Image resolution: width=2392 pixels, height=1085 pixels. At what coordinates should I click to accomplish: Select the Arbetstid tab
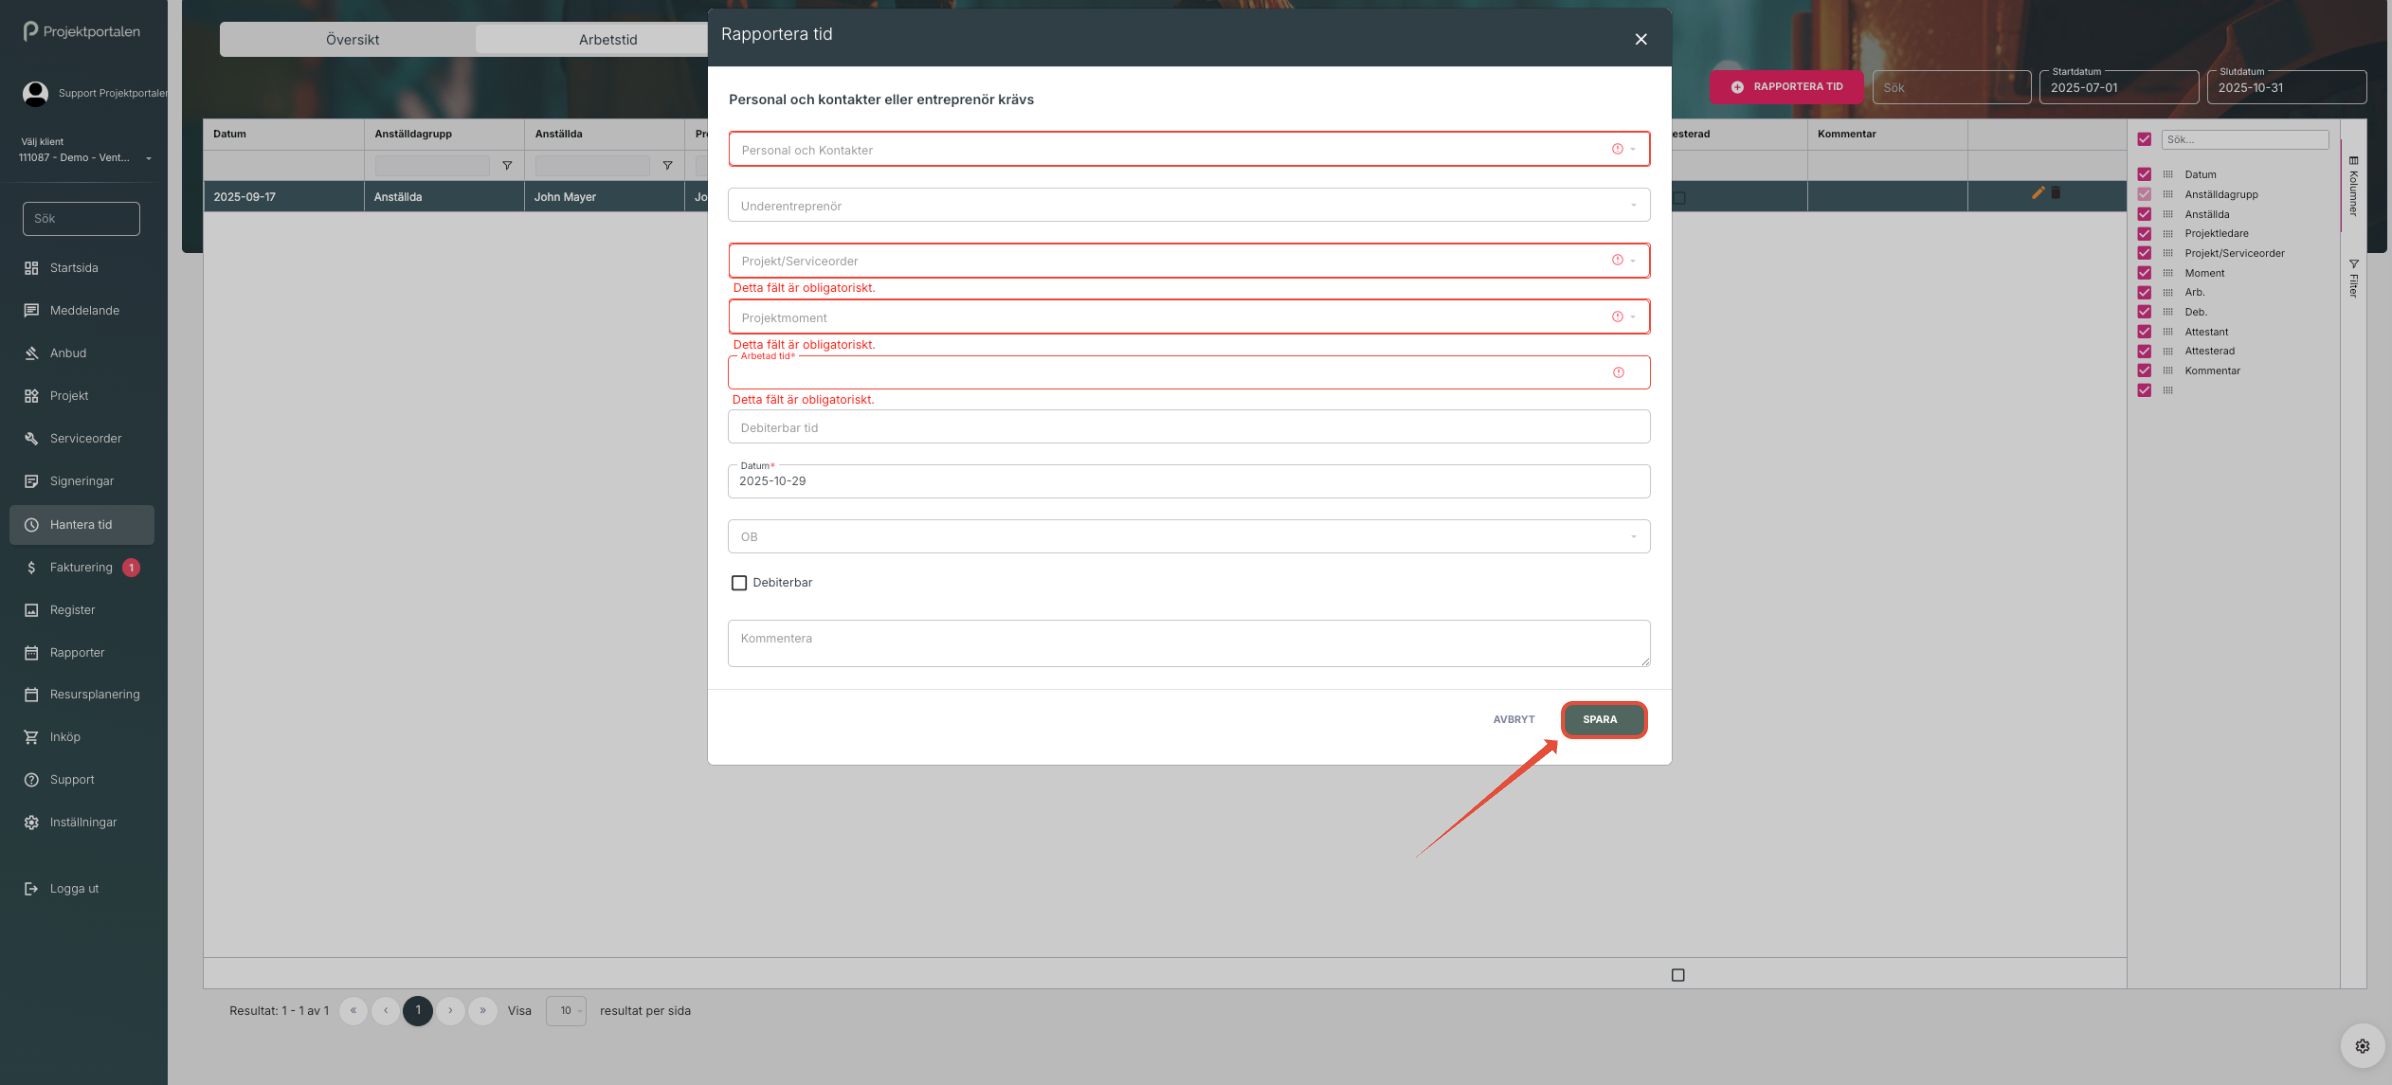coord(607,40)
